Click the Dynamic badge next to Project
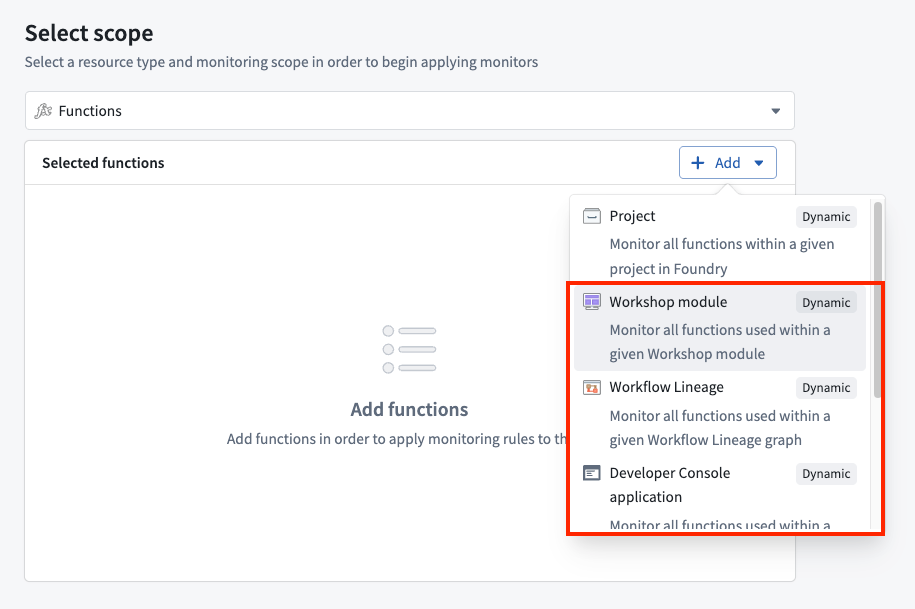Image resolution: width=915 pixels, height=609 pixels. (826, 217)
